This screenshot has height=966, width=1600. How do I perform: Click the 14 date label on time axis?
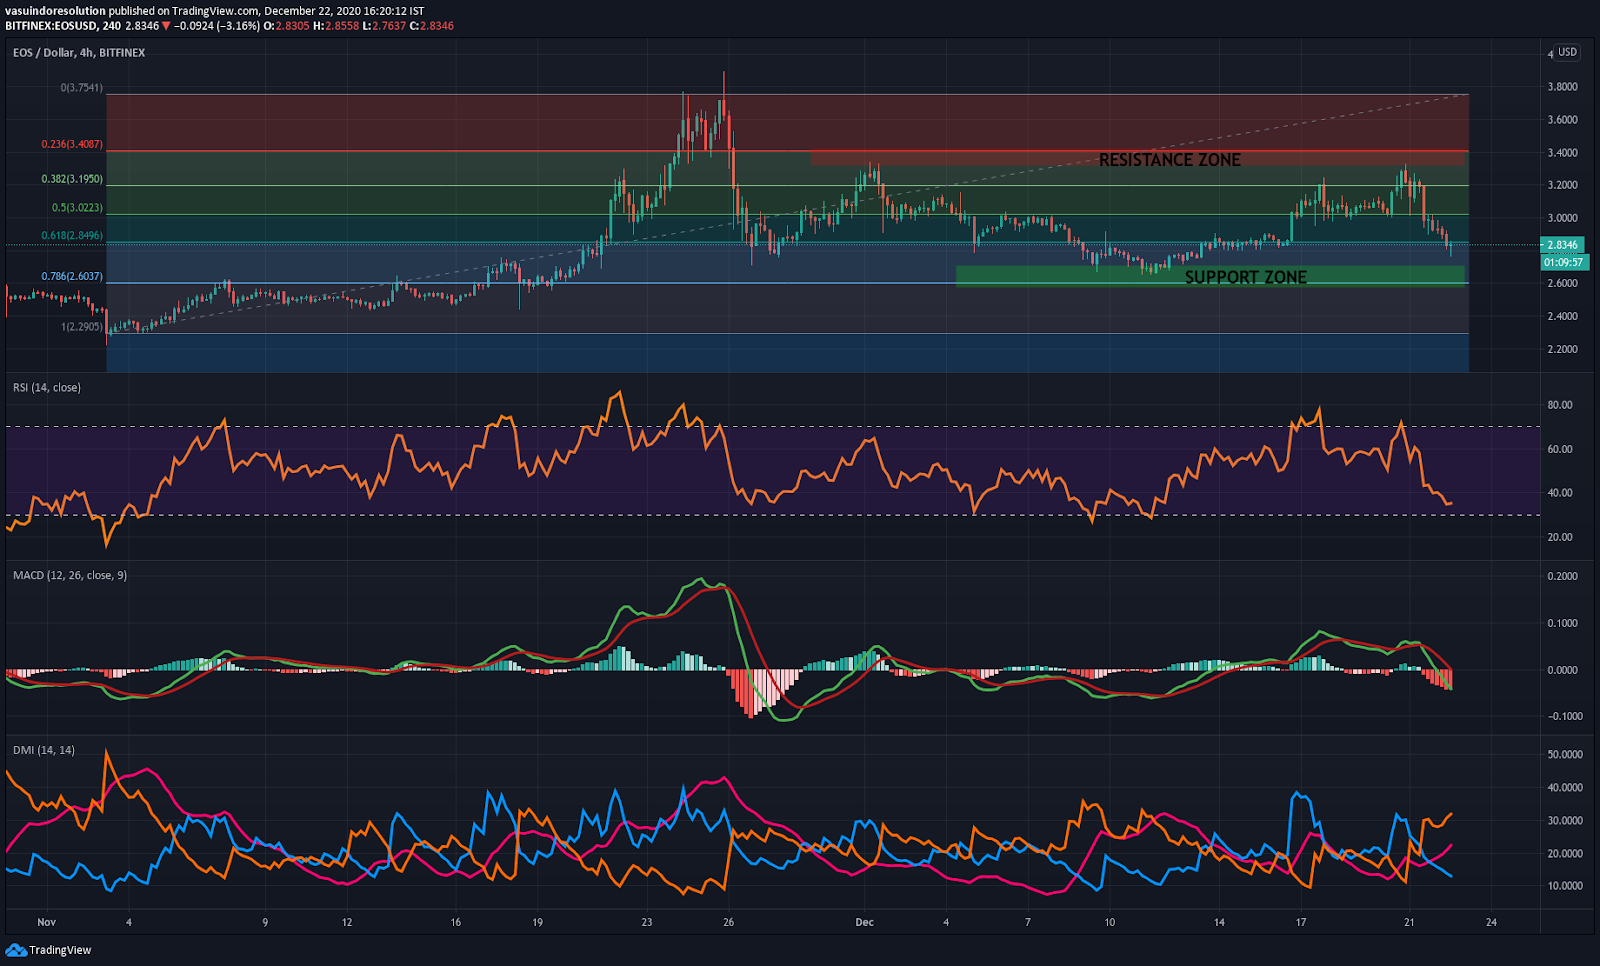(x=1219, y=922)
